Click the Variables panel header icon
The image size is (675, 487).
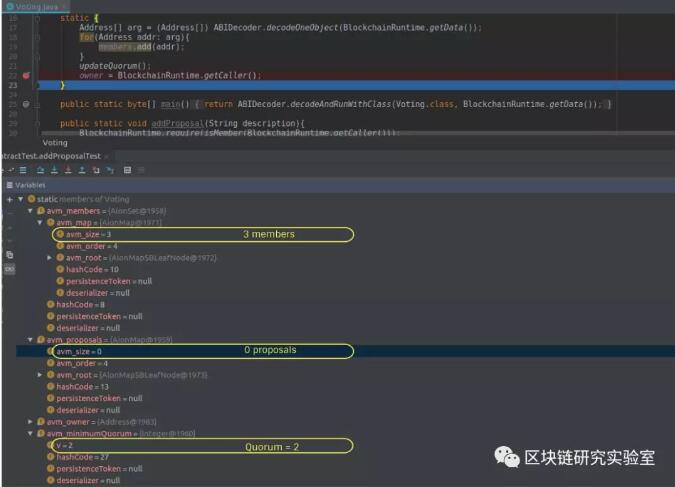point(9,185)
